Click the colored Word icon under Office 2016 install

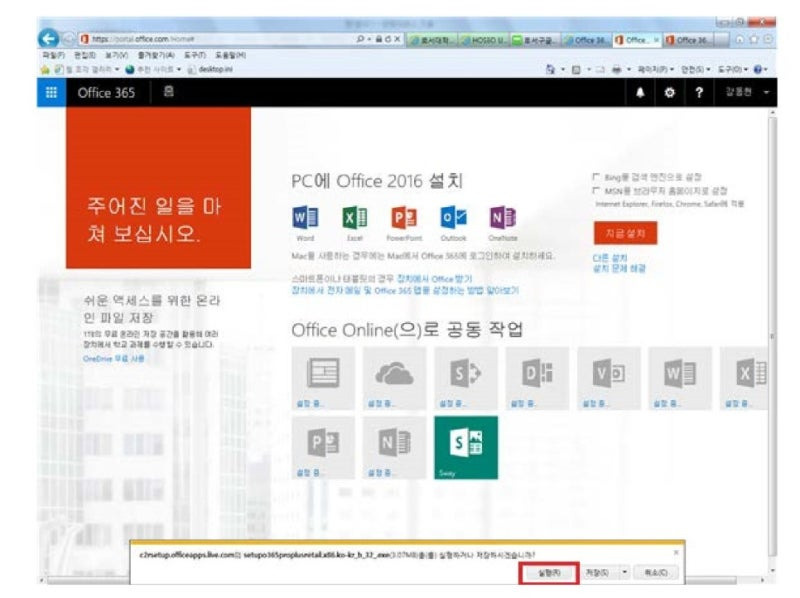tap(305, 218)
